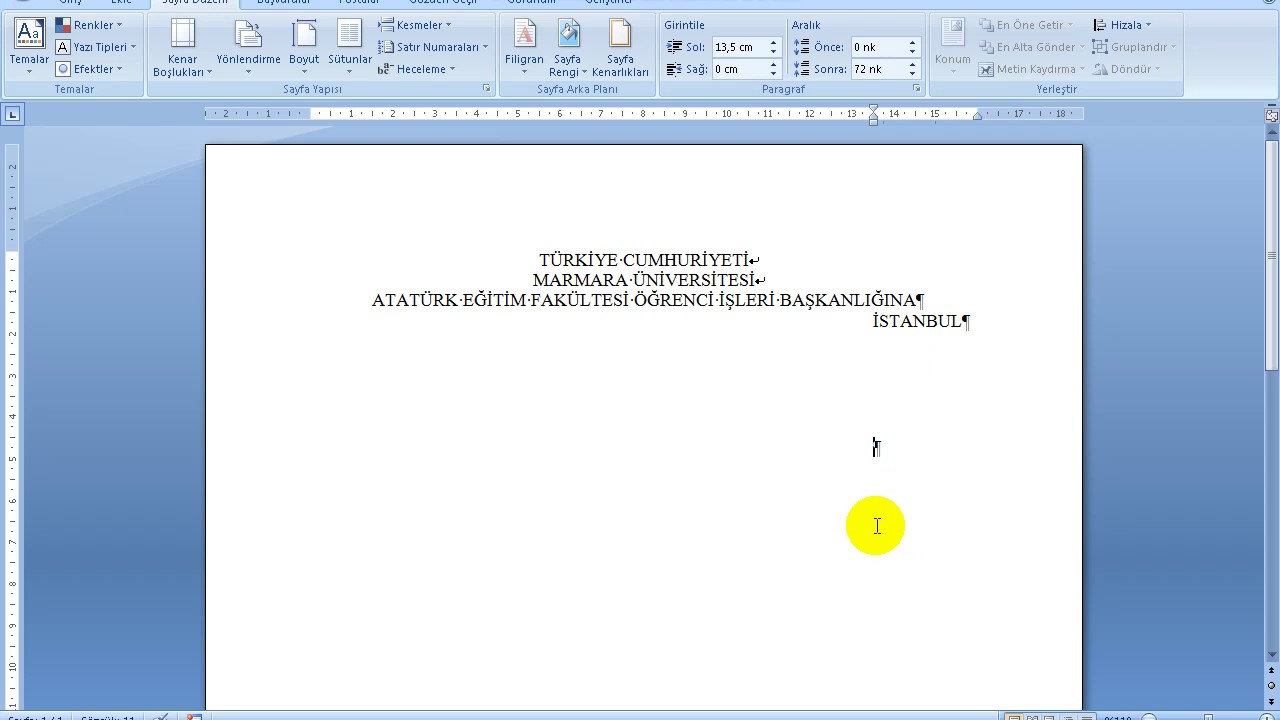Open the Sayfa Rengi page color menu
This screenshot has height=720, width=1280.
tap(567, 48)
